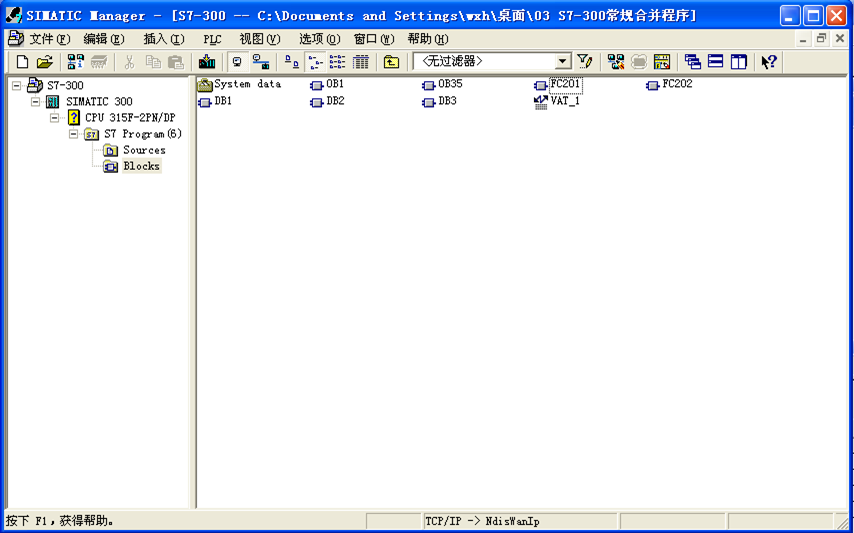Screen dimensions: 854x533
Task: Click the Edit Filter funnel icon
Action: [584, 62]
